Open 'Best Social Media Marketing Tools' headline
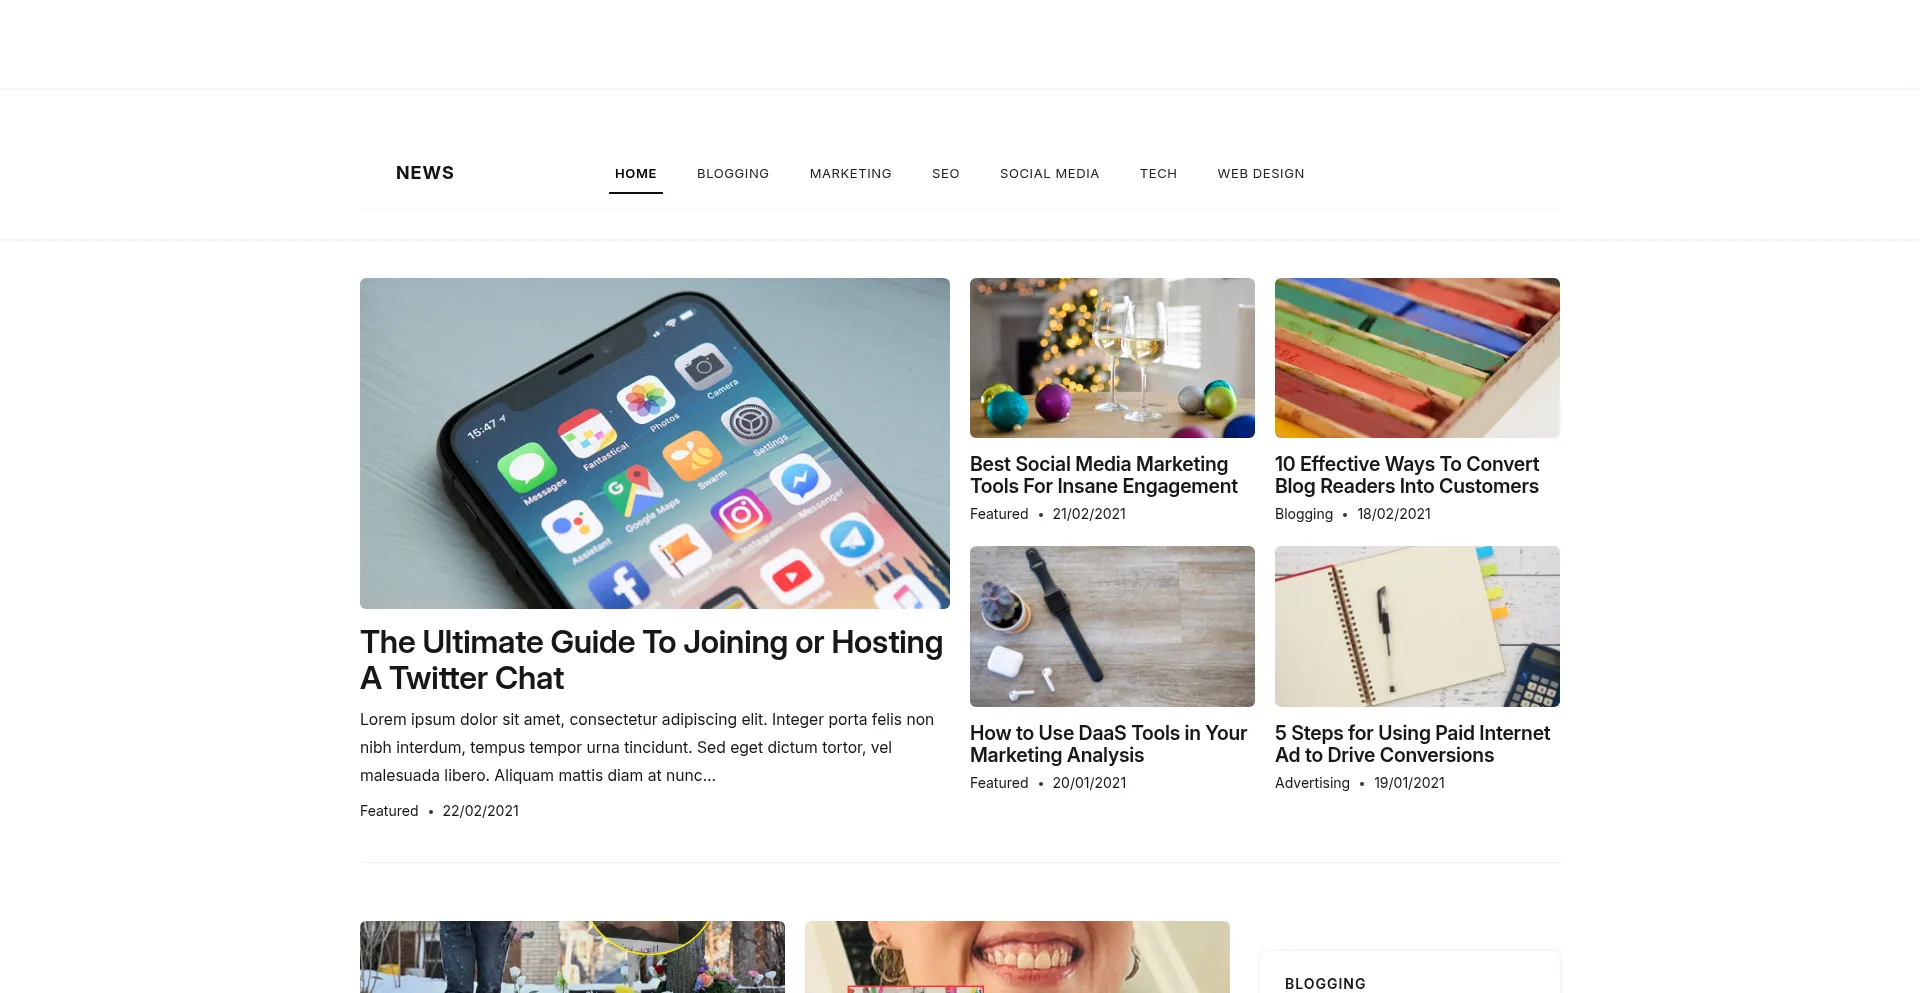Image resolution: width=1920 pixels, height=993 pixels. pyautogui.click(x=1104, y=475)
